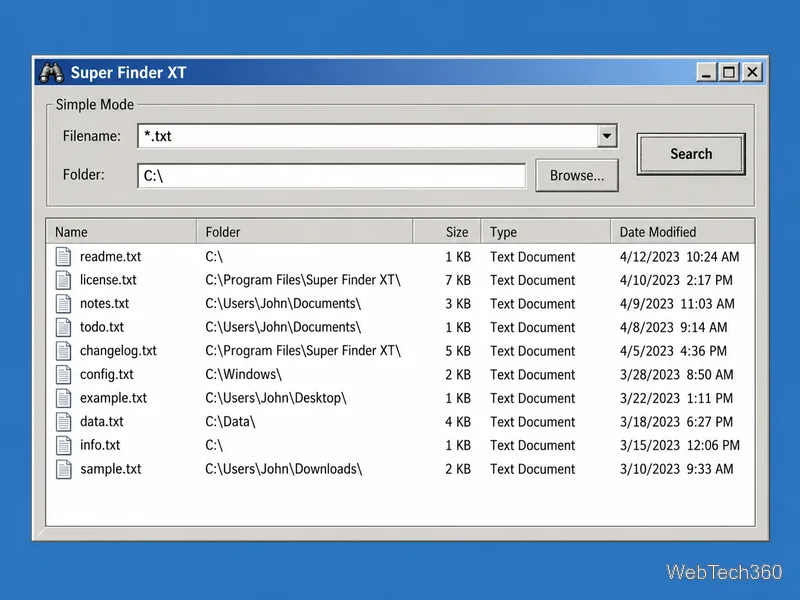This screenshot has width=800, height=600.
Task: Click the C:\Data\ folder cell
Action: (x=230, y=422)
